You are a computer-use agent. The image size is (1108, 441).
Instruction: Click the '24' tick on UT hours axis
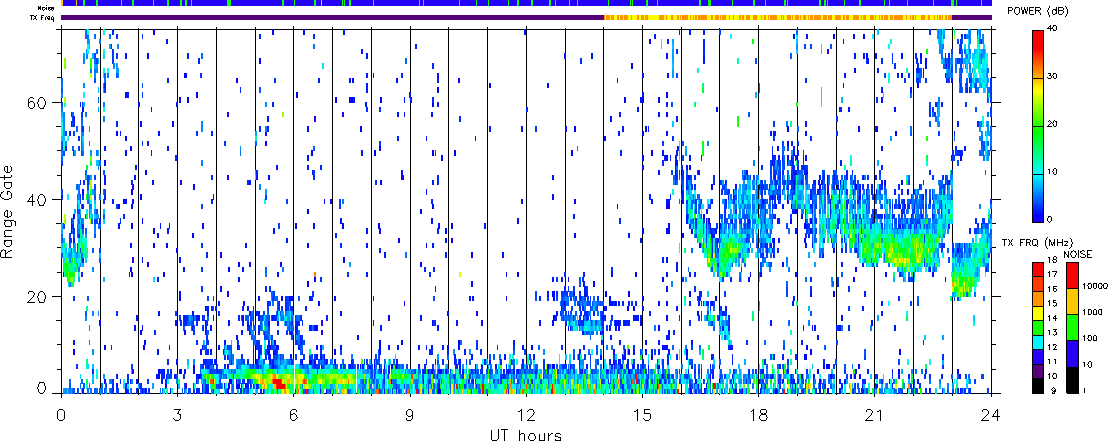point(991,415)
